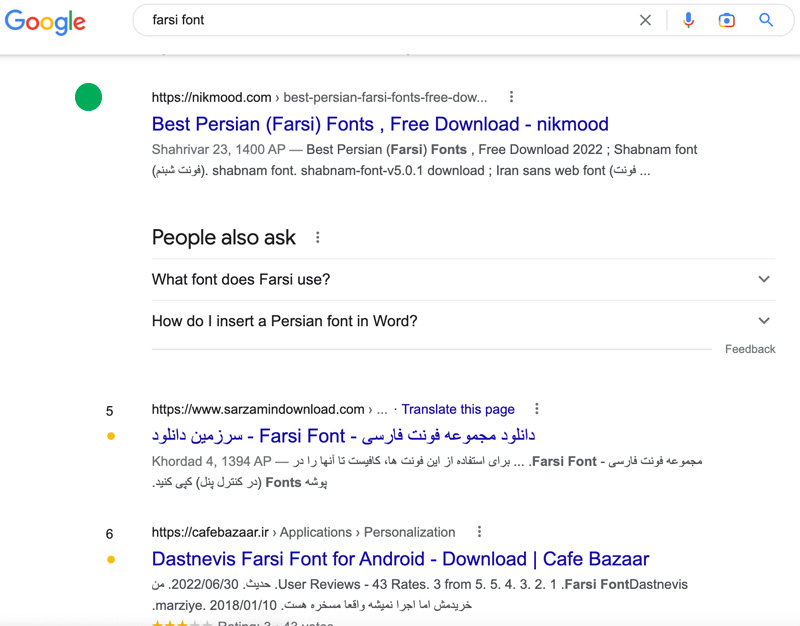Click the yellow dot beside result 5
The image size is (800, 626).
point(111,436)
